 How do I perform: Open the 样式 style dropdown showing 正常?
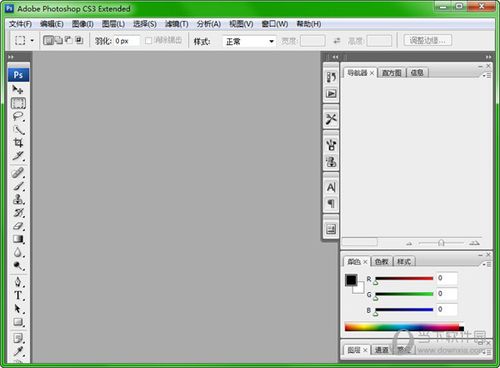pyautogui.click(x=249, y=41)
